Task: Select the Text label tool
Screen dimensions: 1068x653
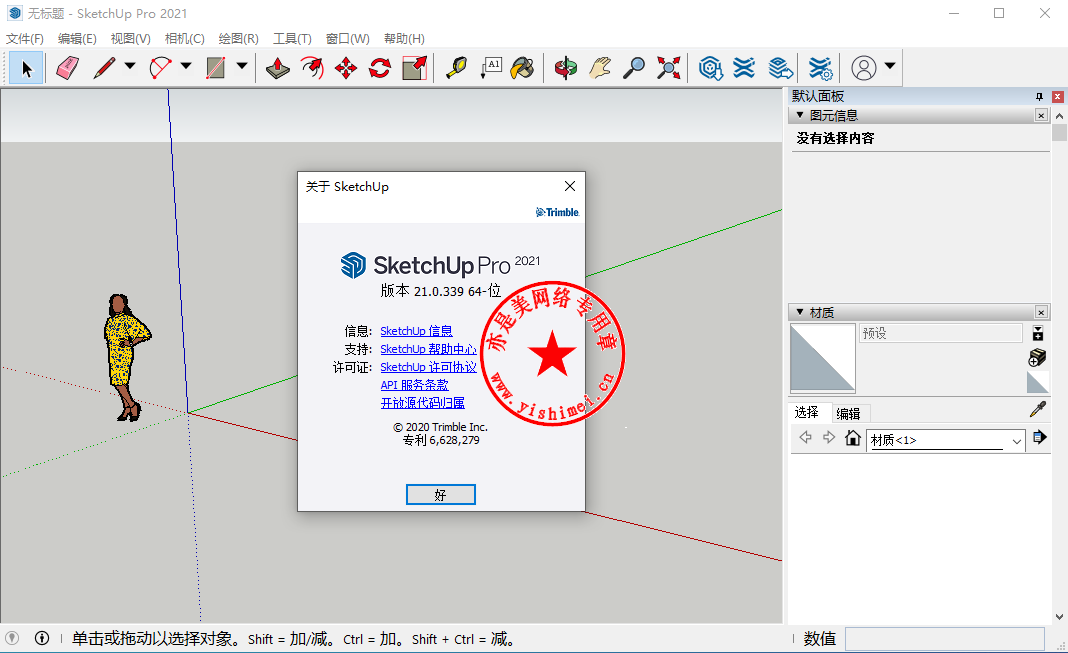Action: (491, 68)
